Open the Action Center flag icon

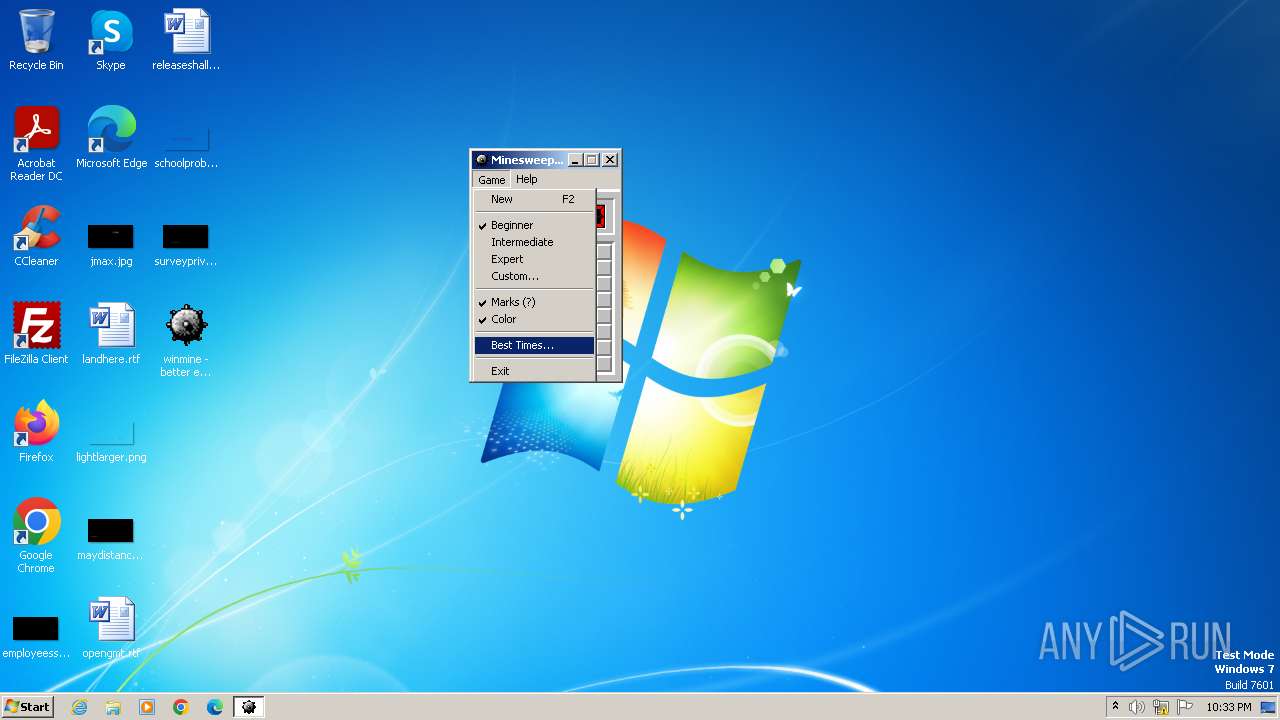(1185, 707)
